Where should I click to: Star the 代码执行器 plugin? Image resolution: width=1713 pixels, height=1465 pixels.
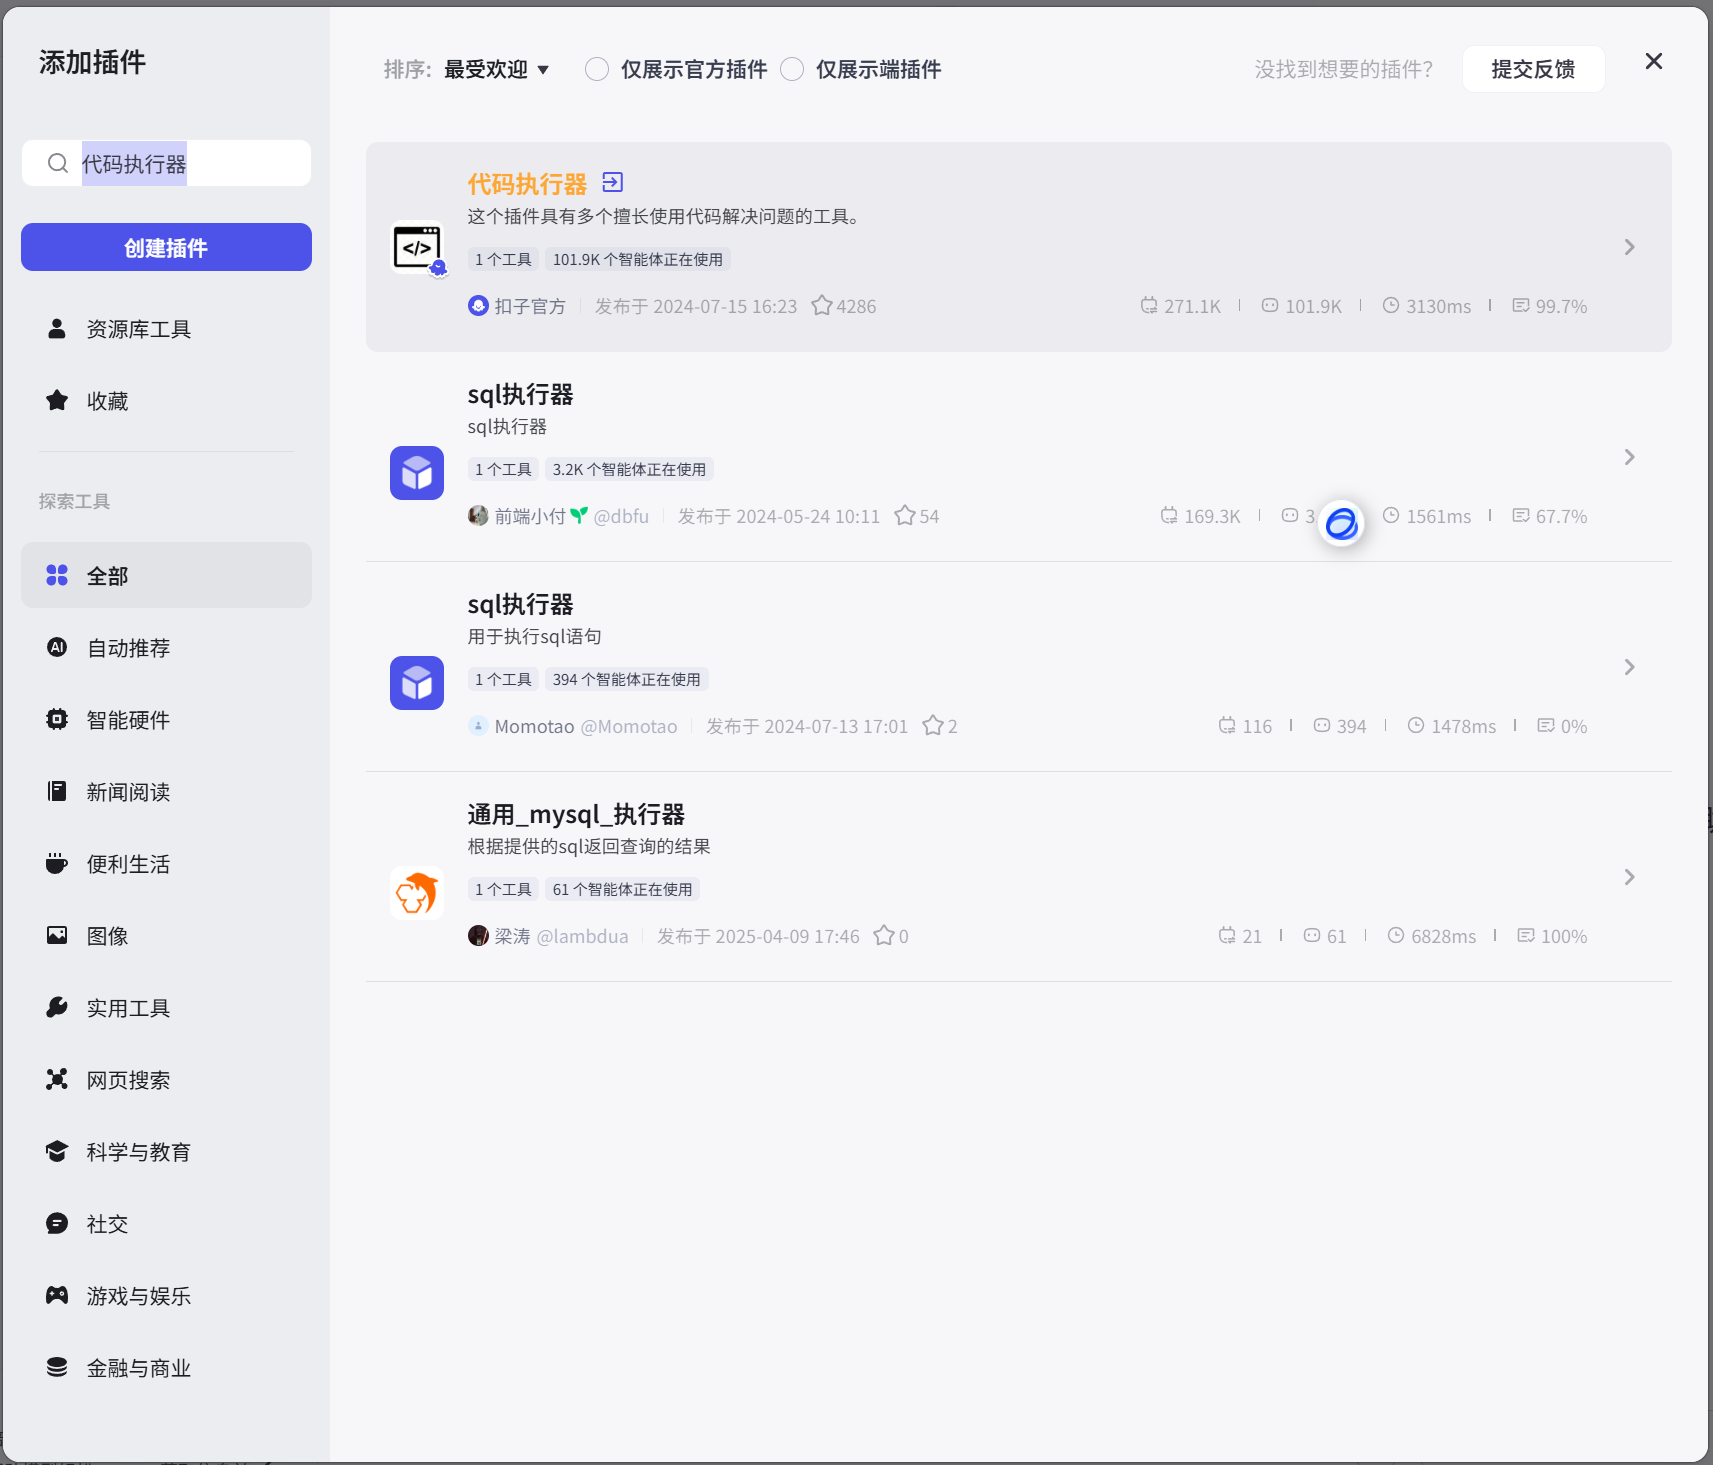pyautogui.click(x=822, y=306)
